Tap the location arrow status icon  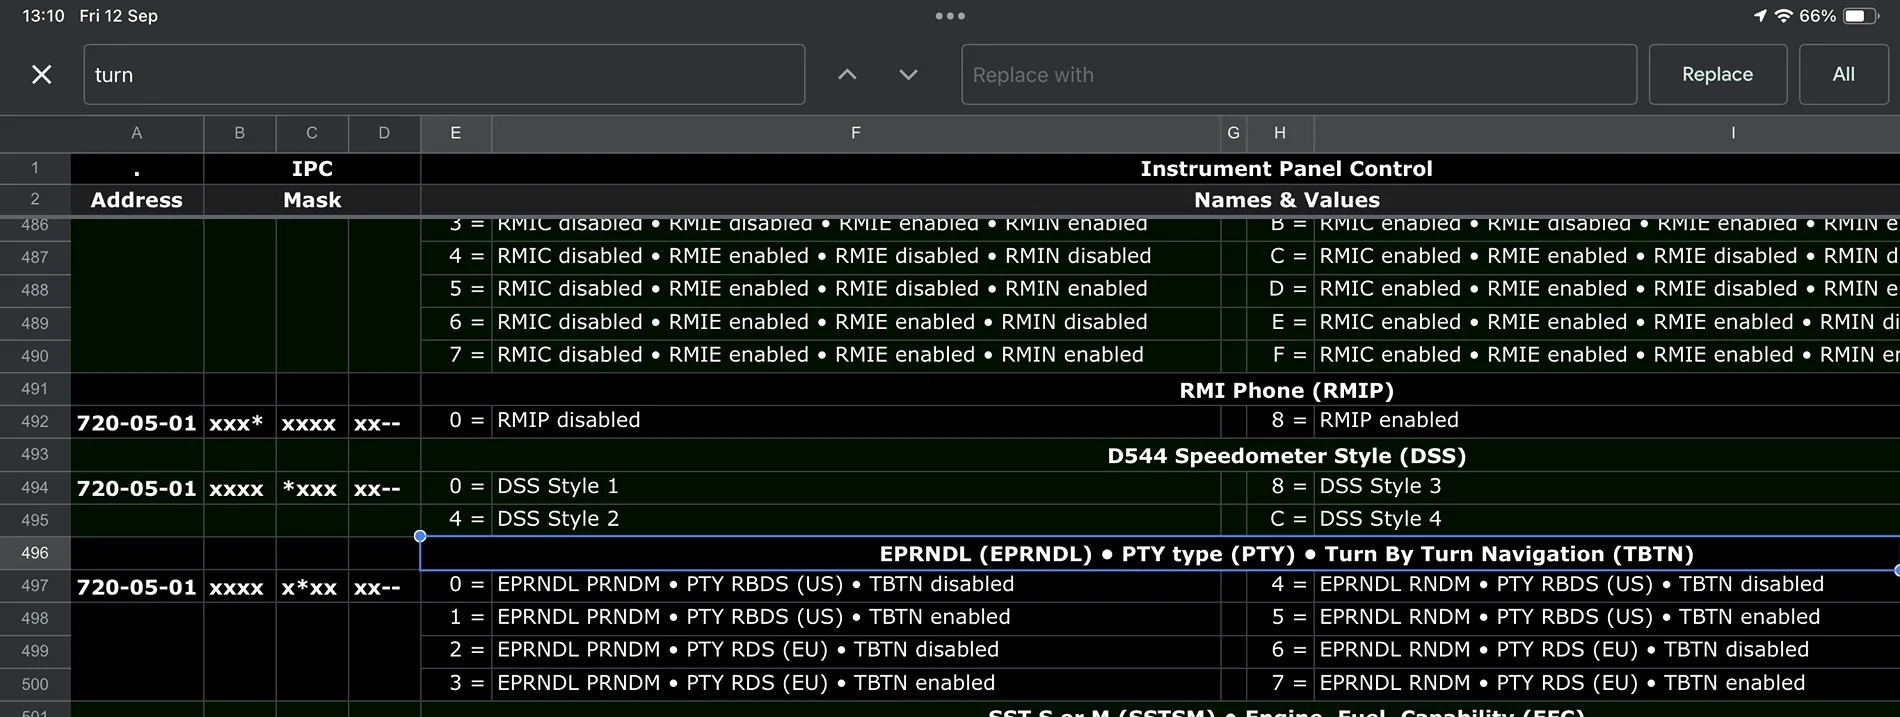tap(1760, 16)
